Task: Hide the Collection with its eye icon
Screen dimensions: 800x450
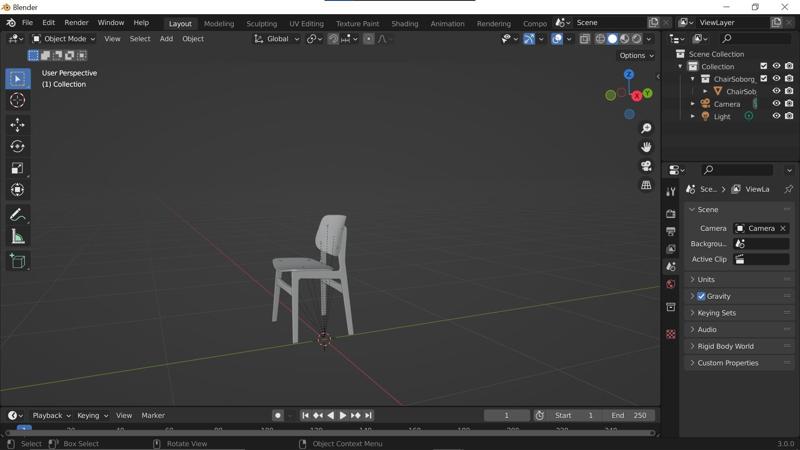Action: coord(776,66)
